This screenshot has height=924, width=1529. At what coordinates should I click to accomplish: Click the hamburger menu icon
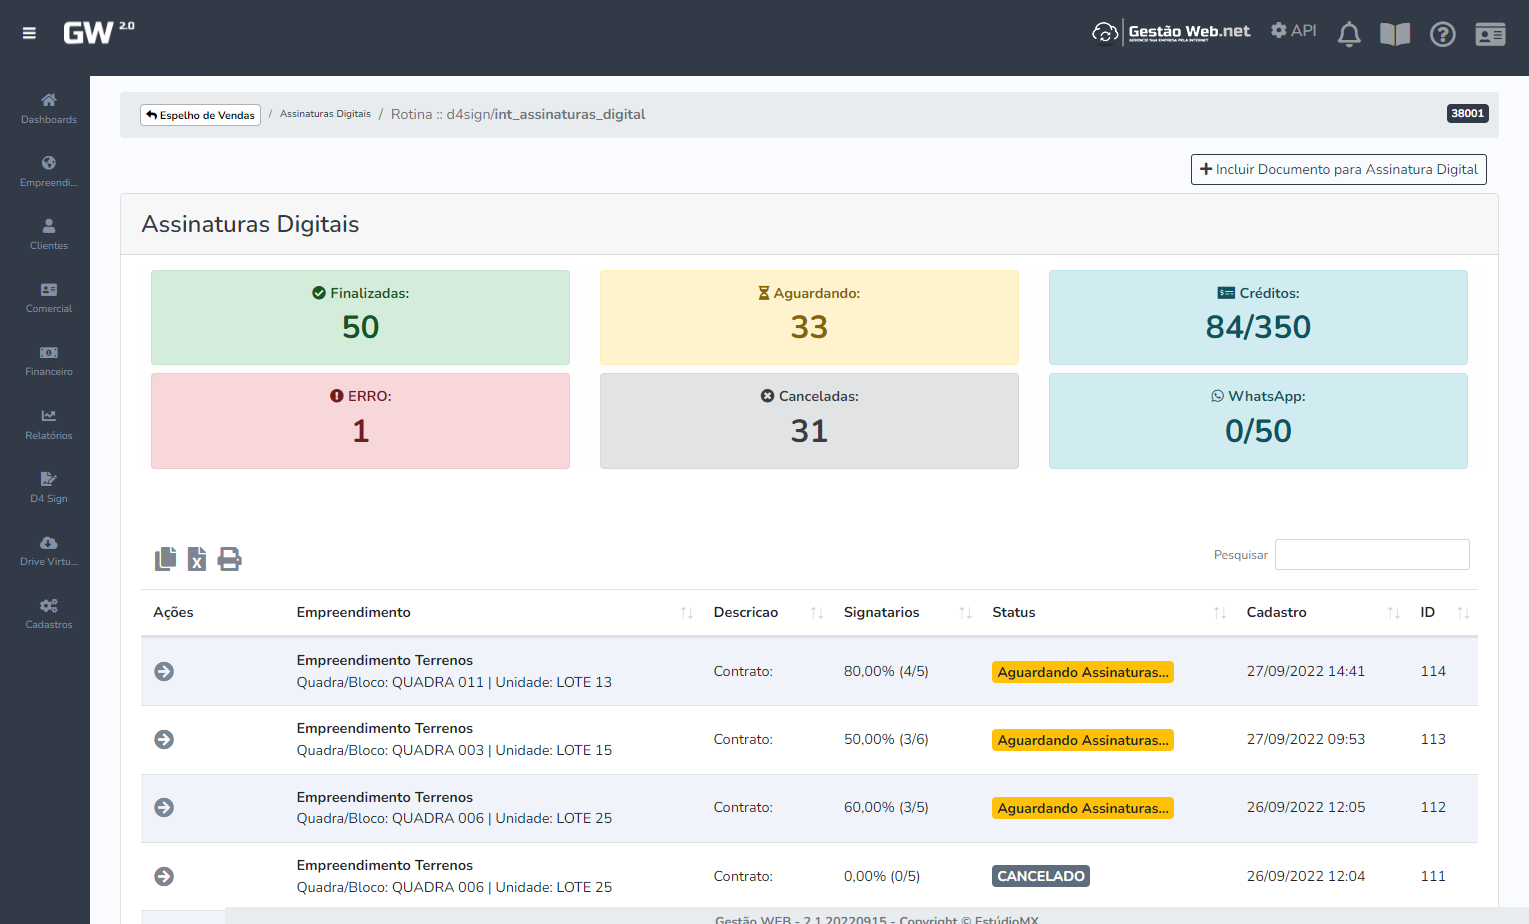point(29,33)
